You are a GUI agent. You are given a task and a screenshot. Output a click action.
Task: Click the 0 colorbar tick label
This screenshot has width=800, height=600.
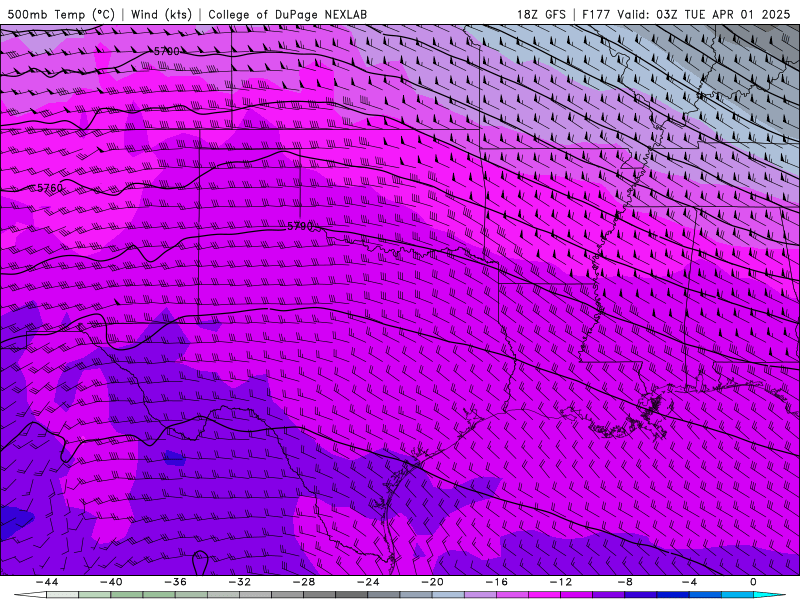tap(754, 582)
